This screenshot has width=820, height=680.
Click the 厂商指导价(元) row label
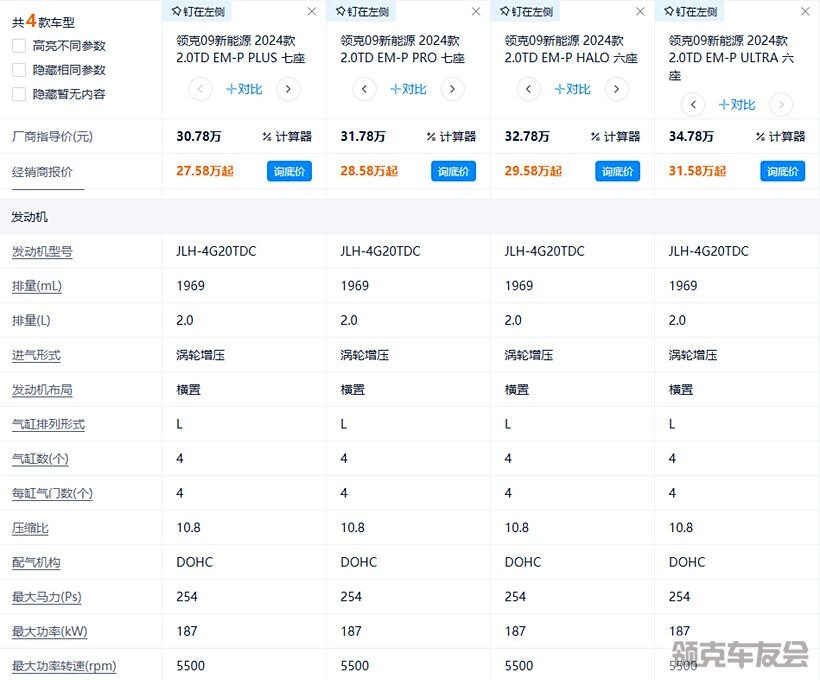click(x=52, y=137)
